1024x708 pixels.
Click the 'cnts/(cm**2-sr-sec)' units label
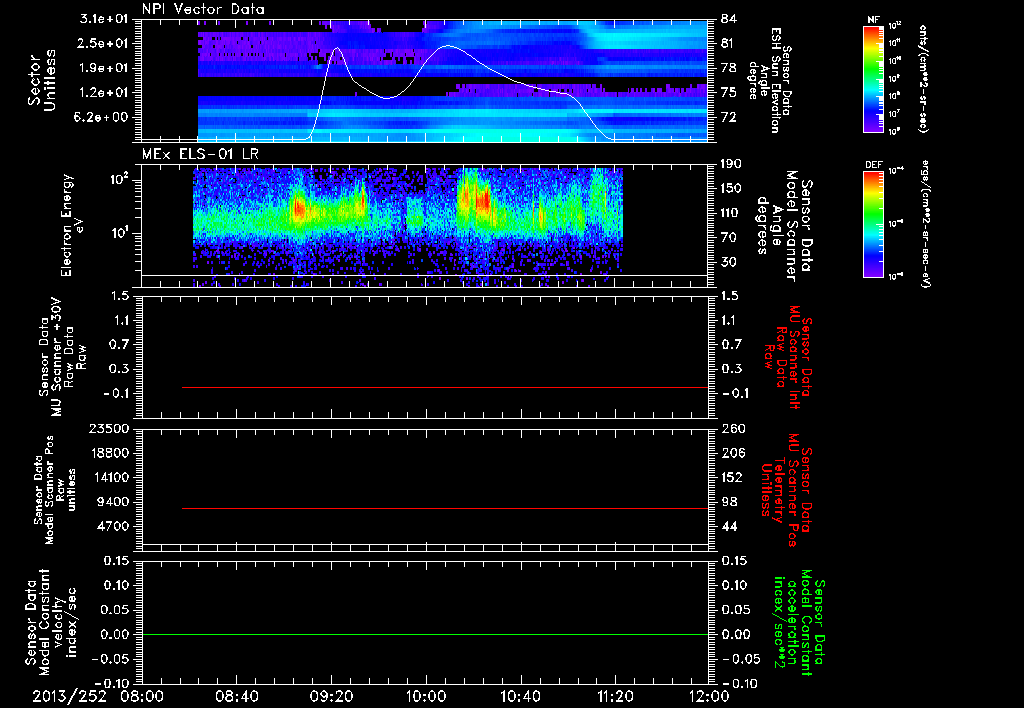click(923, 78)
